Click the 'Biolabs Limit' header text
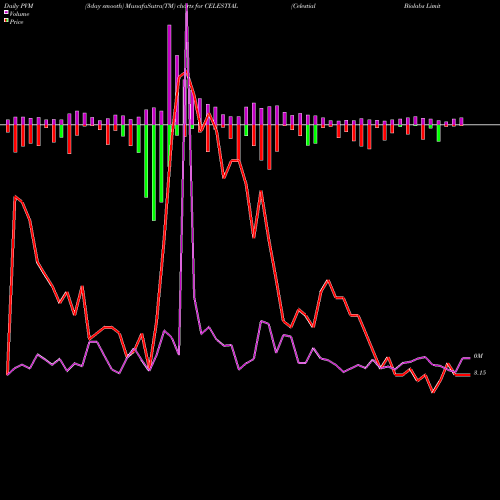This screenshot has height=500, width=500. (x=422, y=6)
